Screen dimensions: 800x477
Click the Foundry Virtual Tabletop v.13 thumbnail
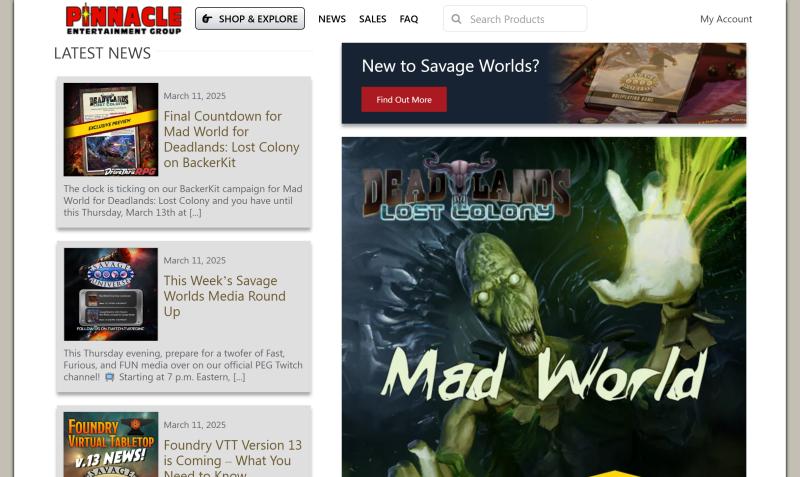(x=111, y=444)
